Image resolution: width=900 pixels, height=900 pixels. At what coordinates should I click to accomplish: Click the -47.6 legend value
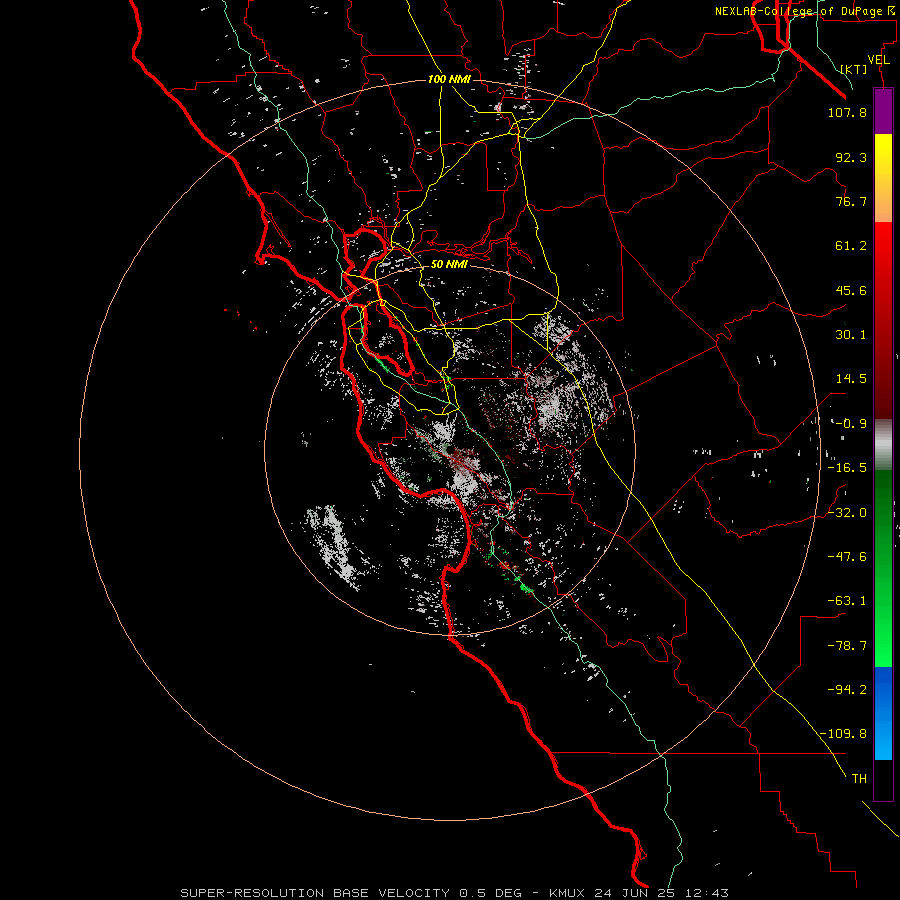click(x=847, y=557)
